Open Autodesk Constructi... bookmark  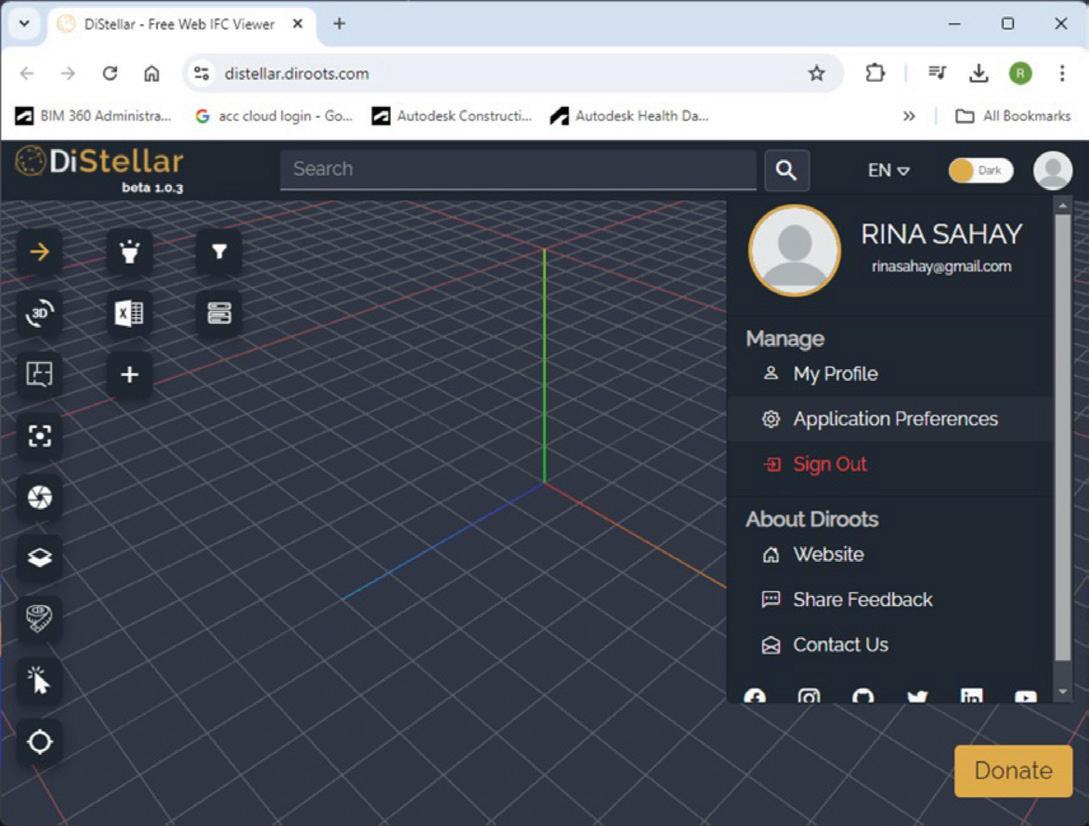click(452, 116)
